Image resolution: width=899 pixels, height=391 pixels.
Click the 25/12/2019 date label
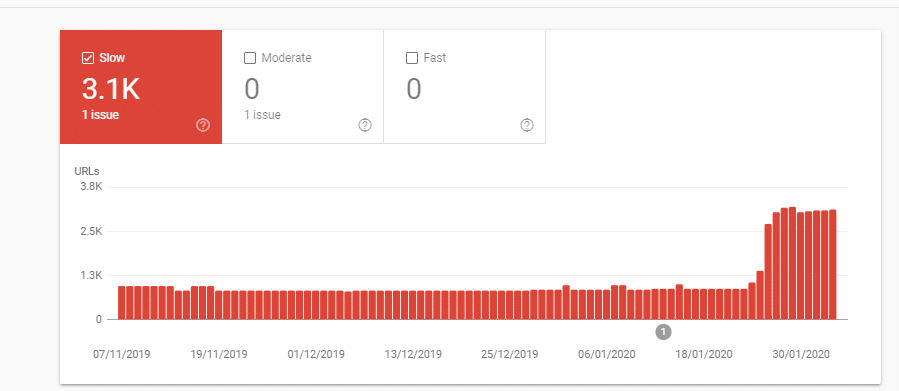(510, 354)
